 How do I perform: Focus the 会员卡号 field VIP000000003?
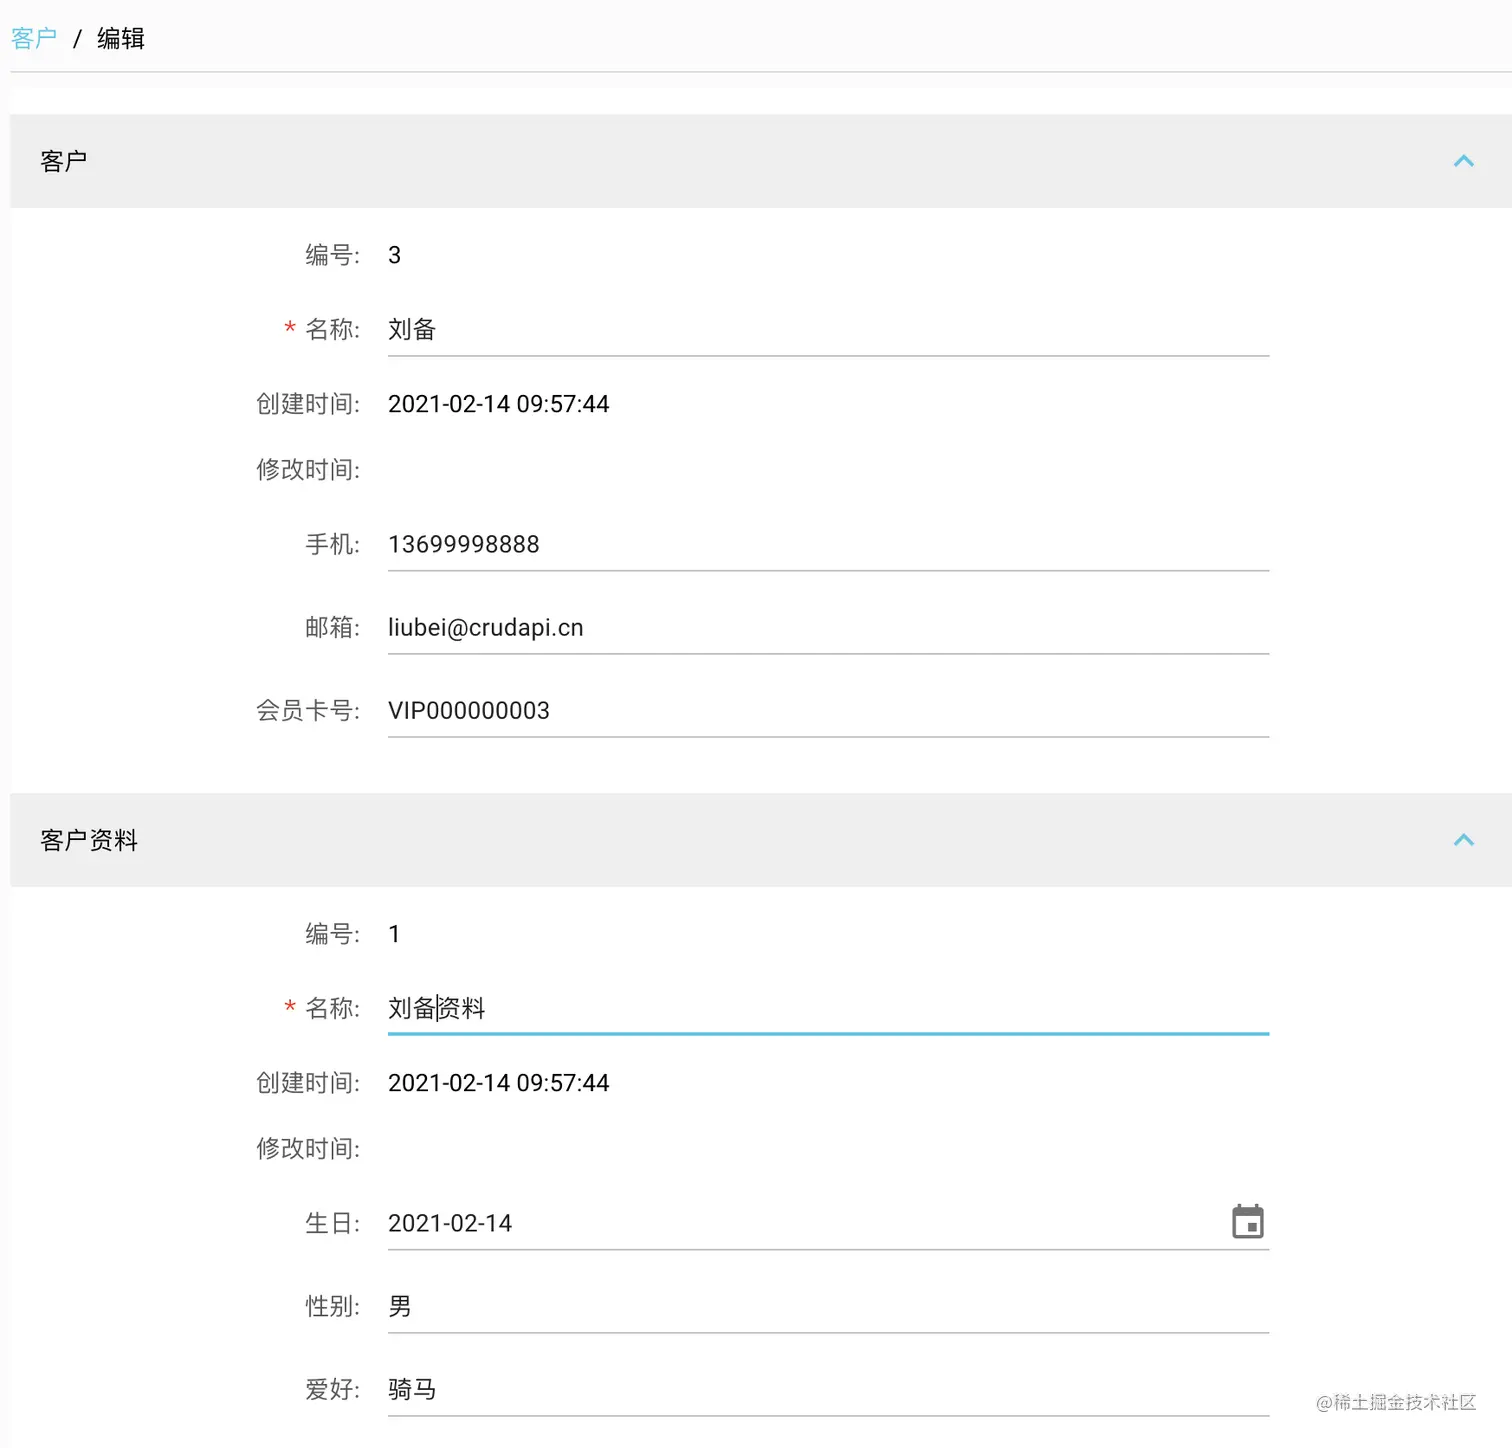point(828,711)
